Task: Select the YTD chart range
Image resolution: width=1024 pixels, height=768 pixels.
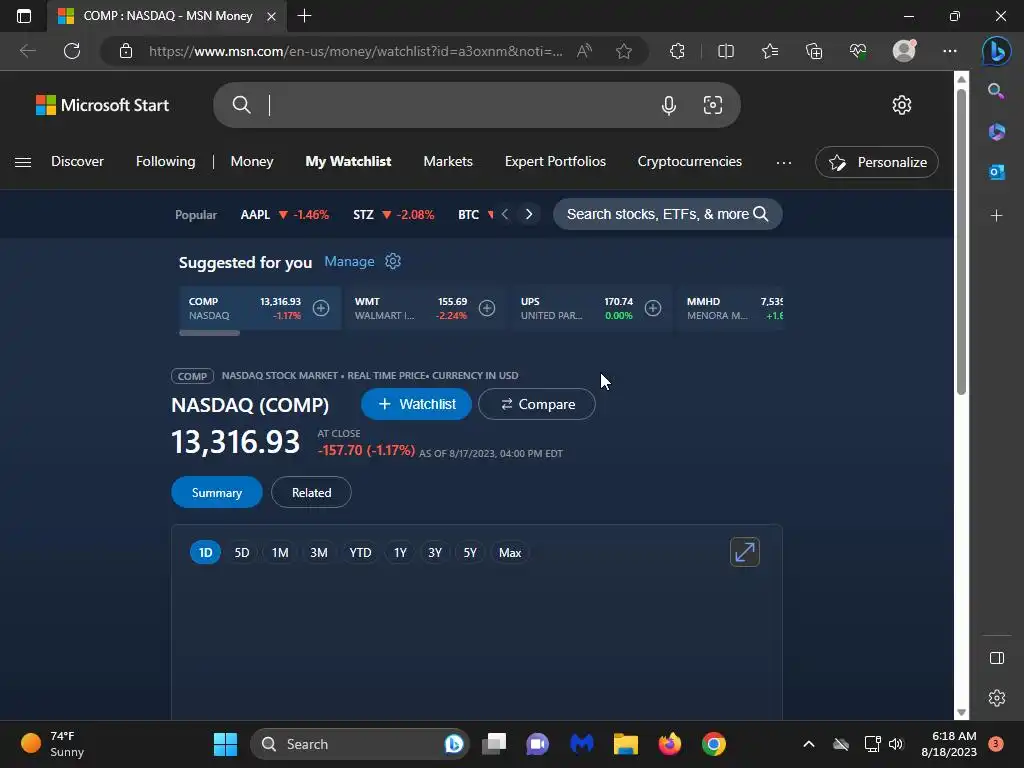Action: click(x=360, y=552)
